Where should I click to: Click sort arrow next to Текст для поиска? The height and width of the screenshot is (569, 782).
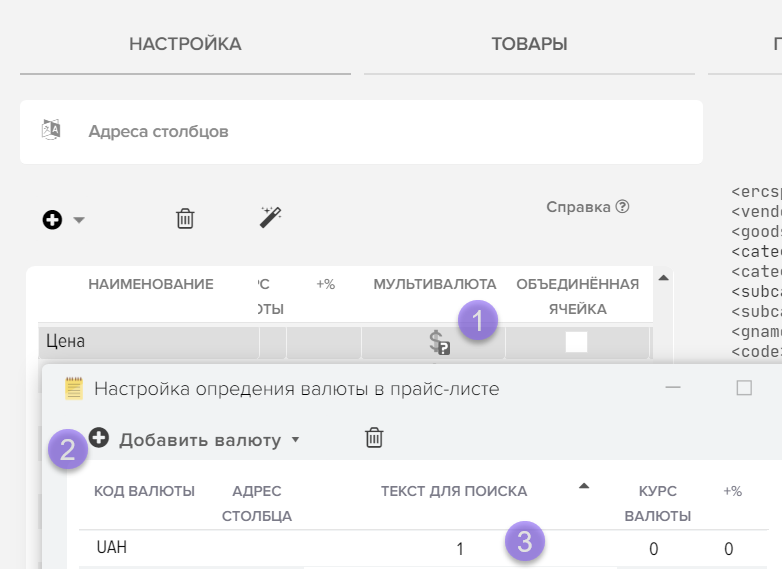point(584,486)
